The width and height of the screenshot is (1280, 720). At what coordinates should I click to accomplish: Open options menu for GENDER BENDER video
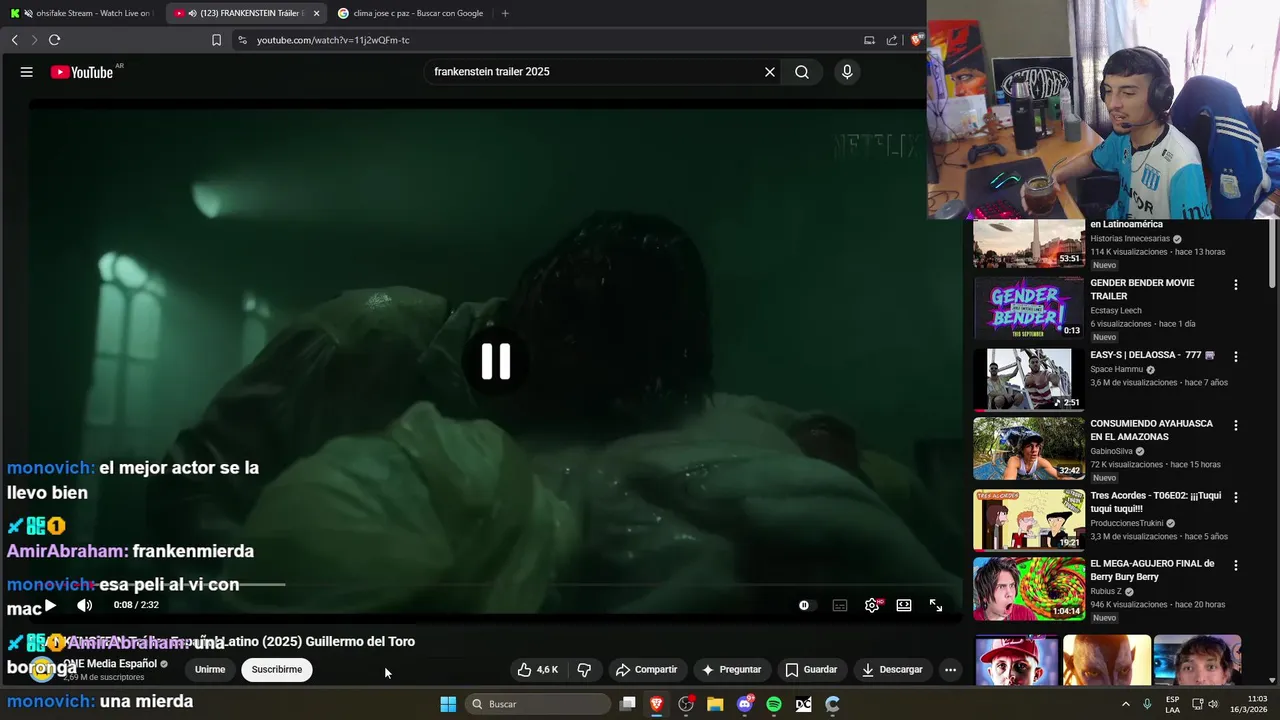pos(1235,285)
